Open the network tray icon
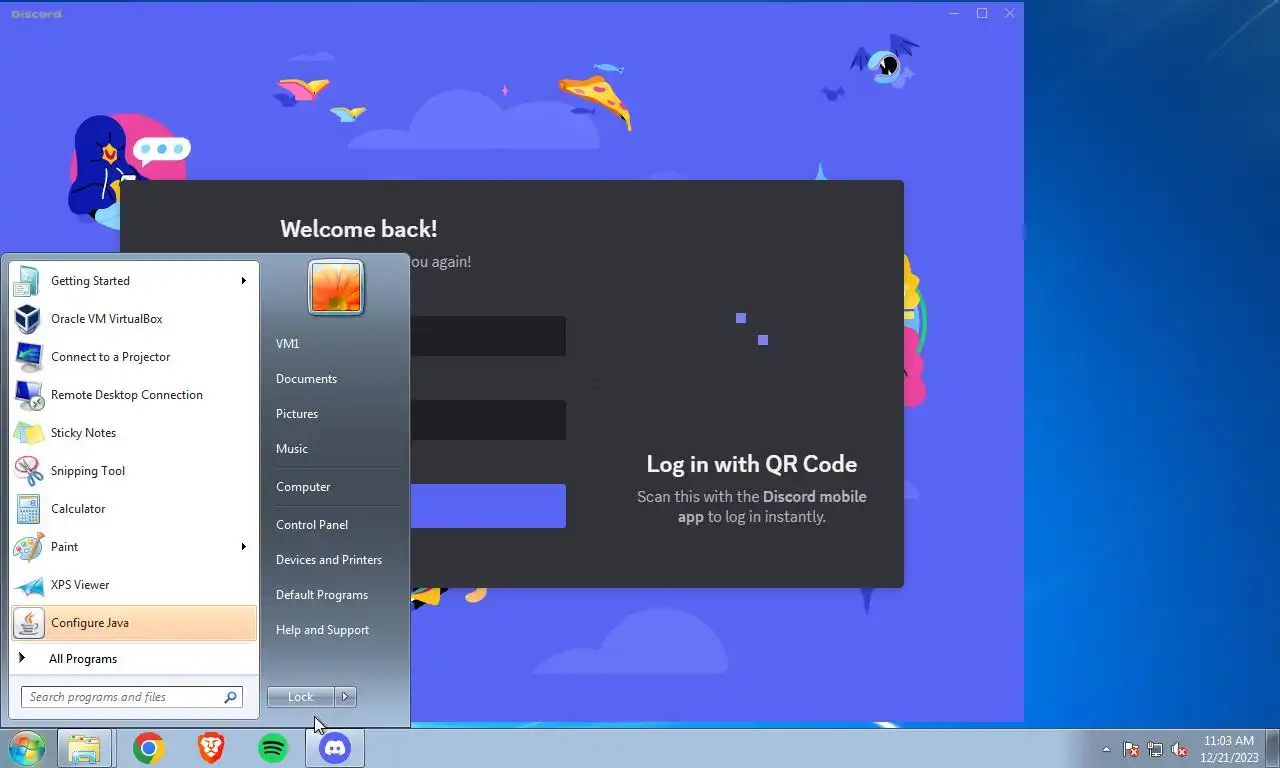The height and width of the screenshot is (768, 1280). 1155,749
